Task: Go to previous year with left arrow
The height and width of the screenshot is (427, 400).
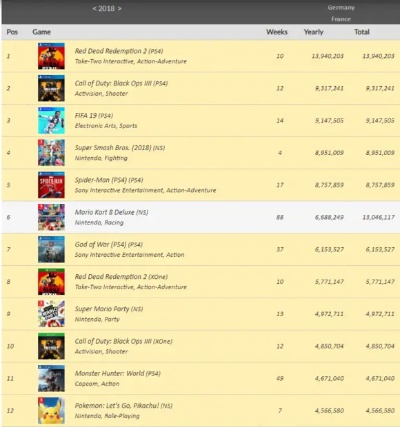Action: 94,9
